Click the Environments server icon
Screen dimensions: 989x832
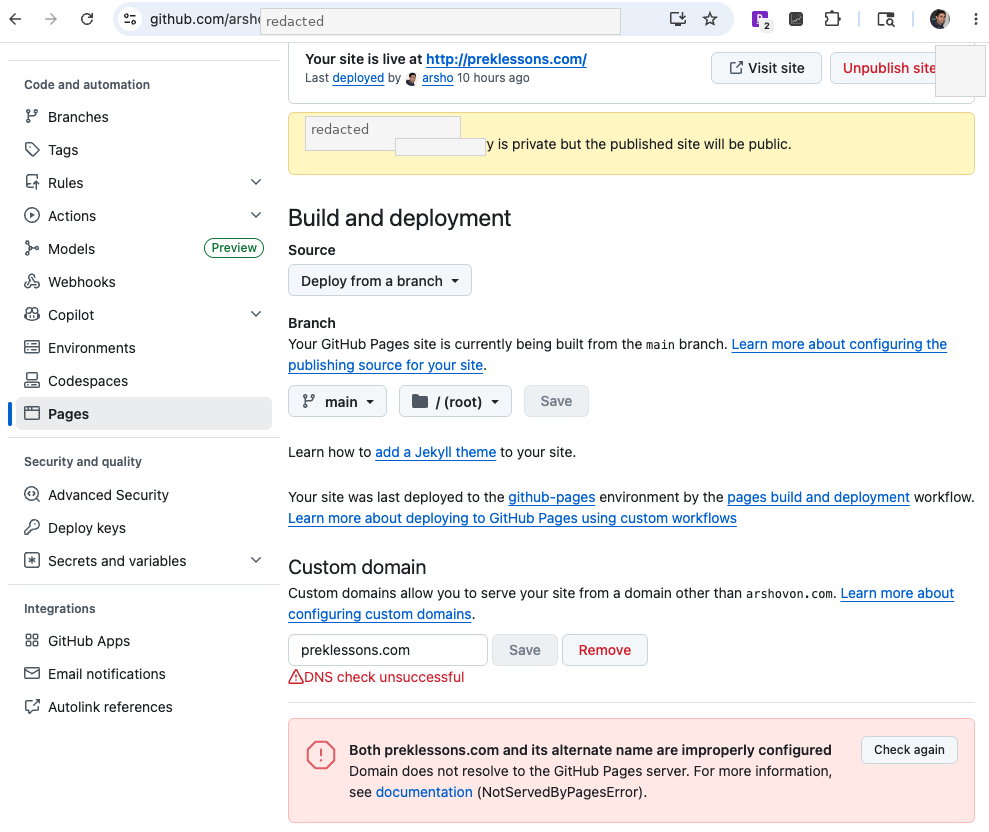[32, 348]
